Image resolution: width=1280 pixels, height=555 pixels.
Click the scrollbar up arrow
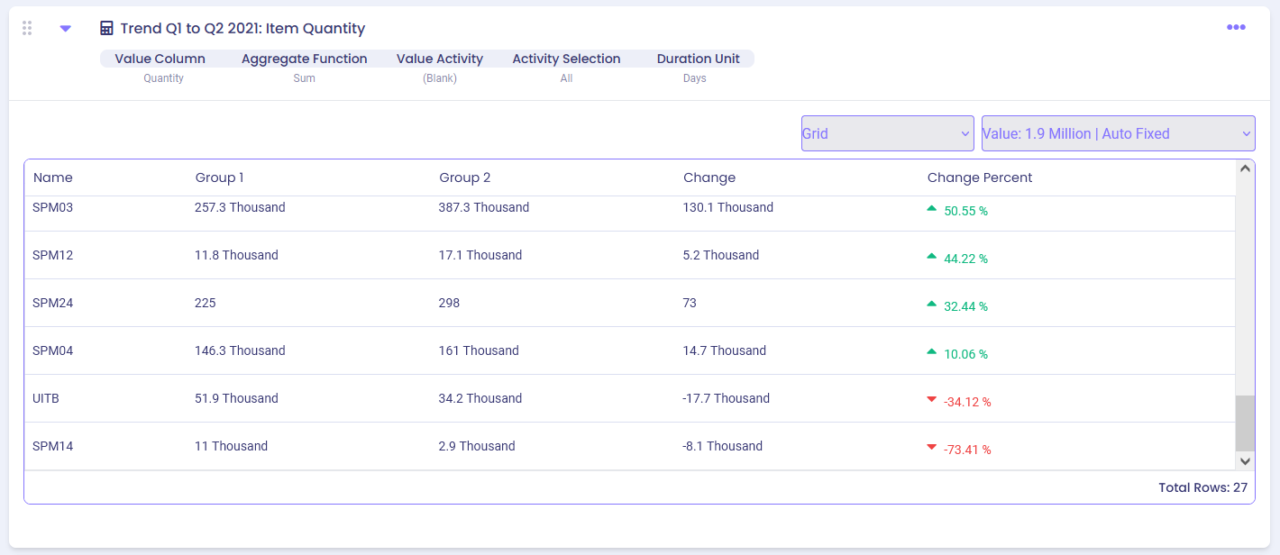[x=1245, y=169]
